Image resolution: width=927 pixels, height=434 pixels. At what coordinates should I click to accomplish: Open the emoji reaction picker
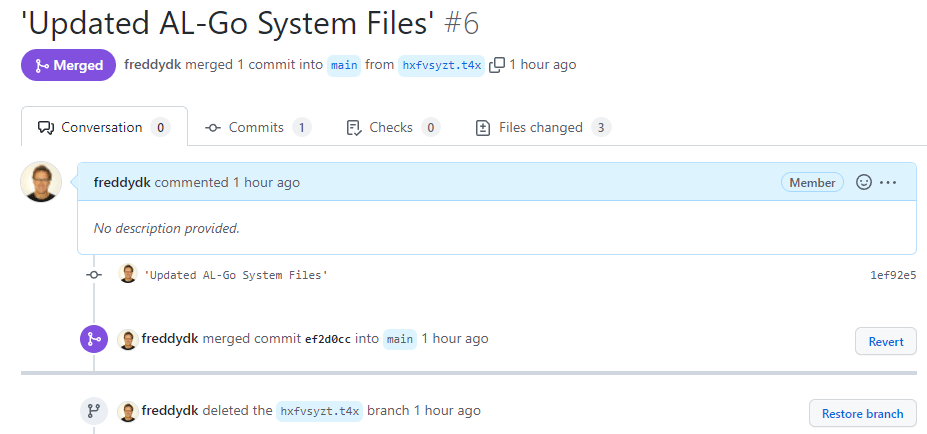coord(864,183)
